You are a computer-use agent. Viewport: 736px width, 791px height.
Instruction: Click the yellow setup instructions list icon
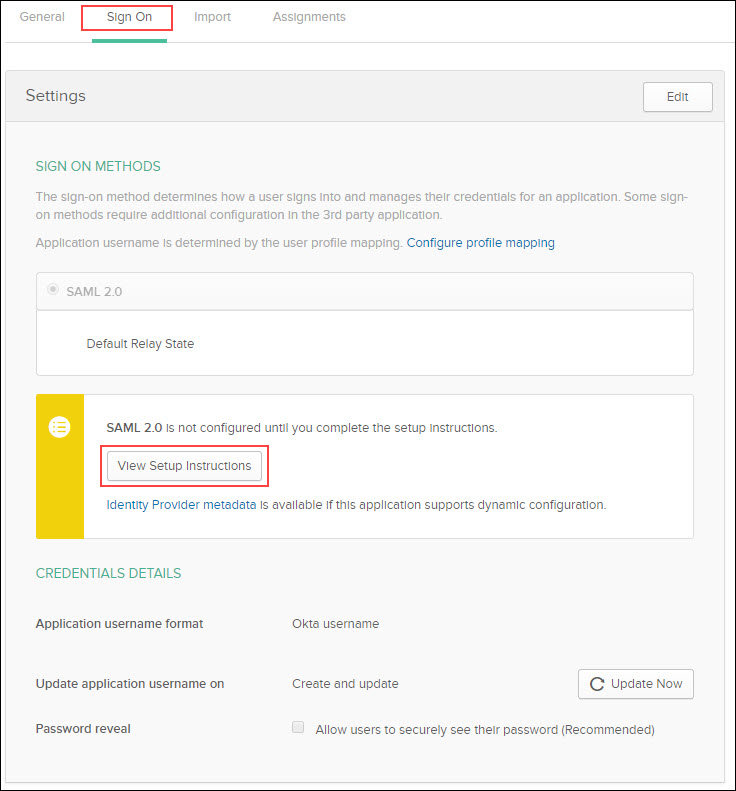(60, 427)
